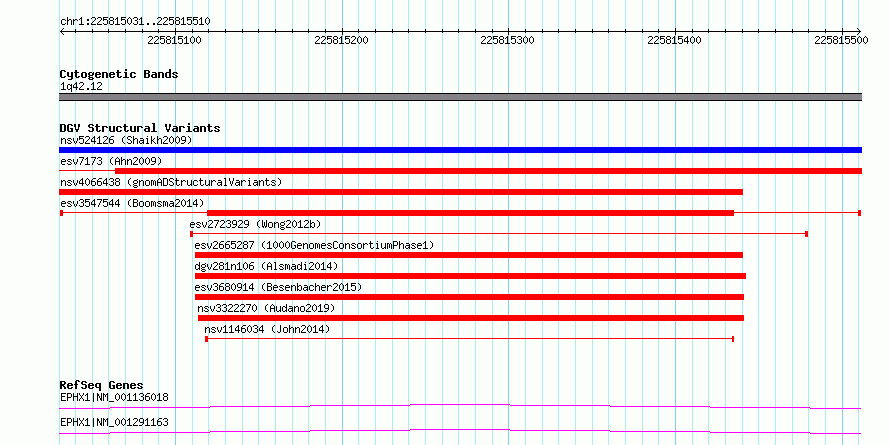Open gene label EPHX1|NM_001291163
Viewport: 890px width, 445px height.
tap(114, 422)
